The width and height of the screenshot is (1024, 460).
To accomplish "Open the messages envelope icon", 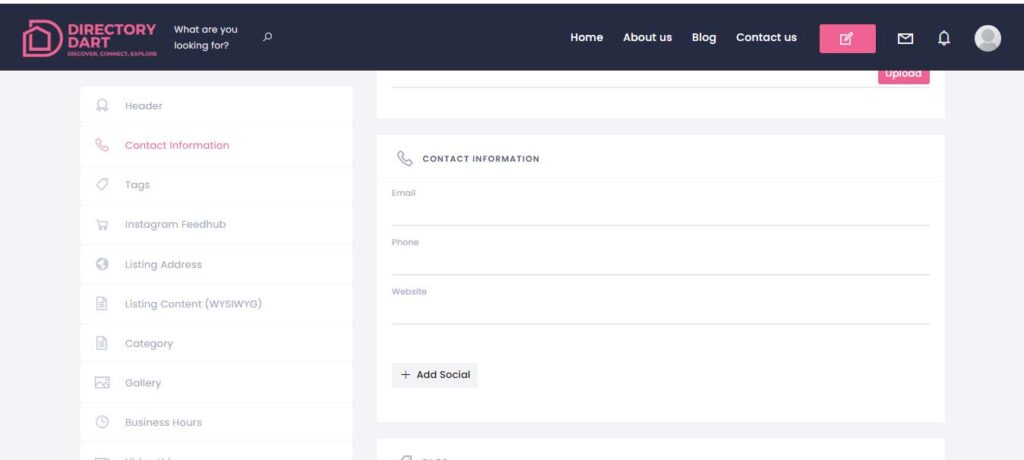I will (x=905, y=39).
